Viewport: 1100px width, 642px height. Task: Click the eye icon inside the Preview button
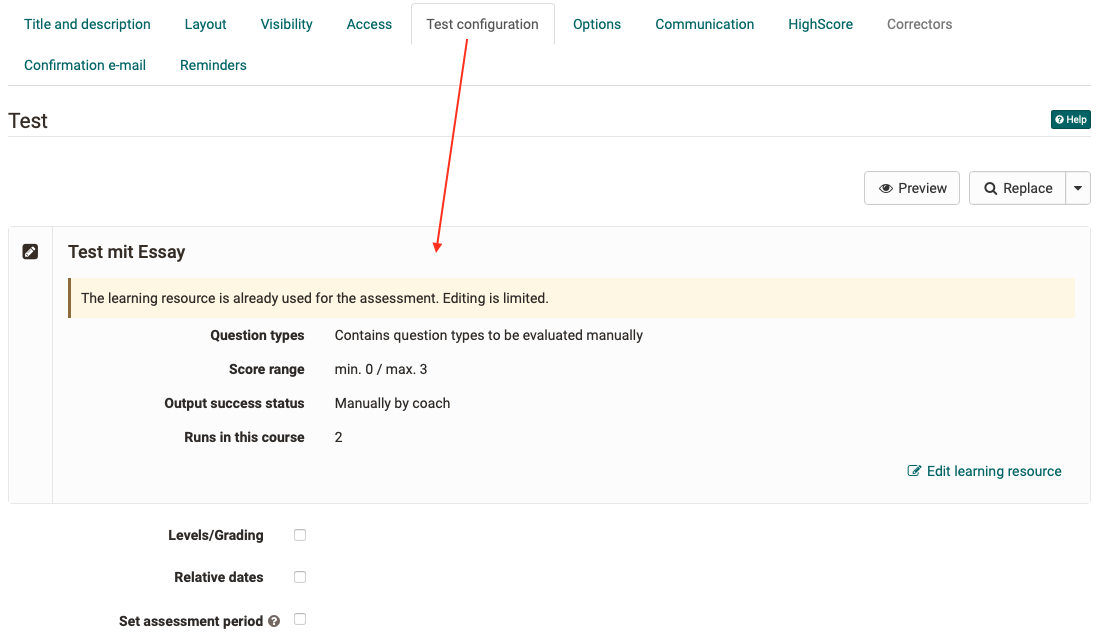pos(888,188)
